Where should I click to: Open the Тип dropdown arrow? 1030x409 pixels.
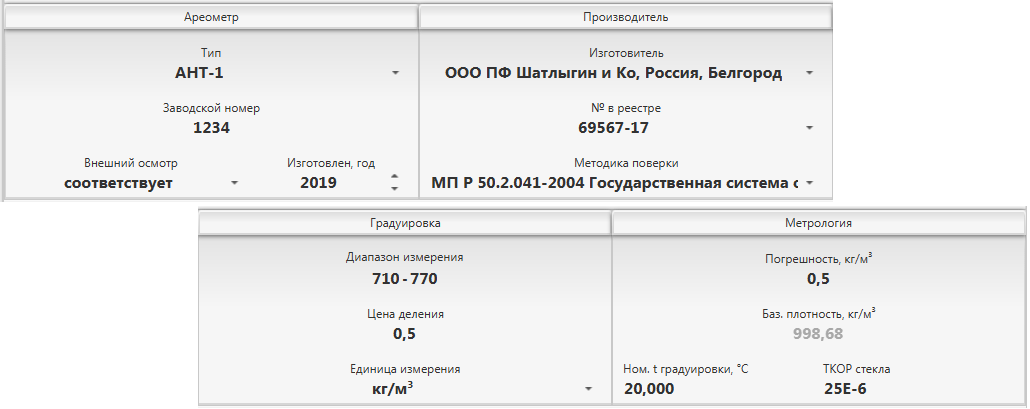(x=395, y=73)
